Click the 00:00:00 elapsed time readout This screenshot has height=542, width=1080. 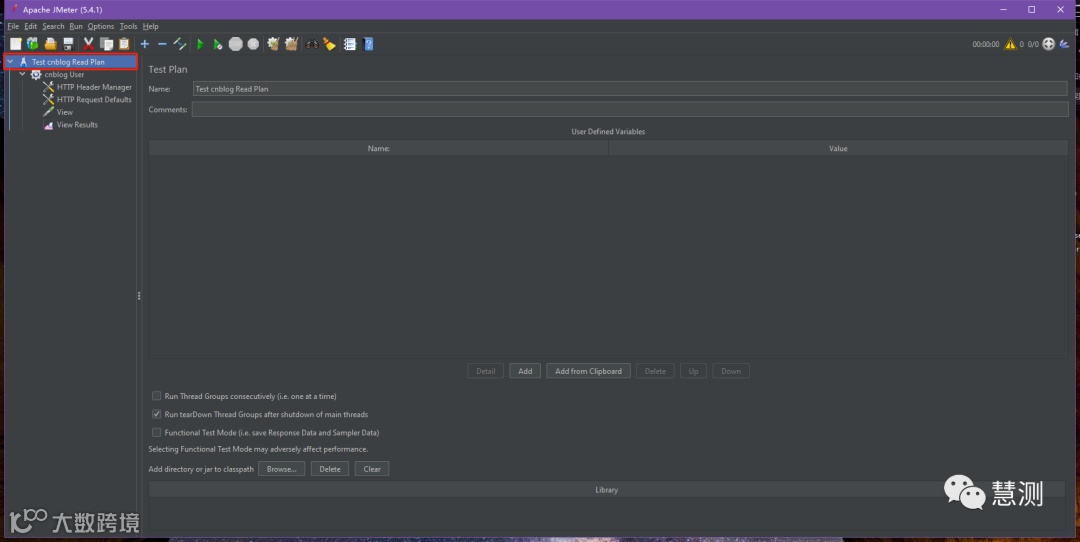coord(986,44)
